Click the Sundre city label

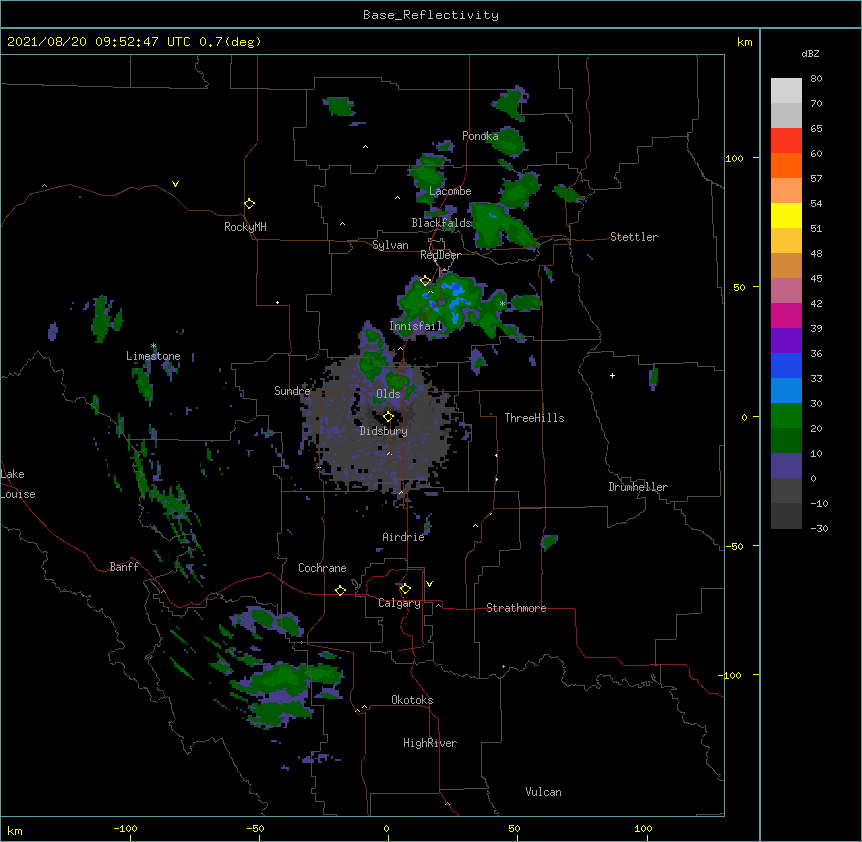point(292,391)
